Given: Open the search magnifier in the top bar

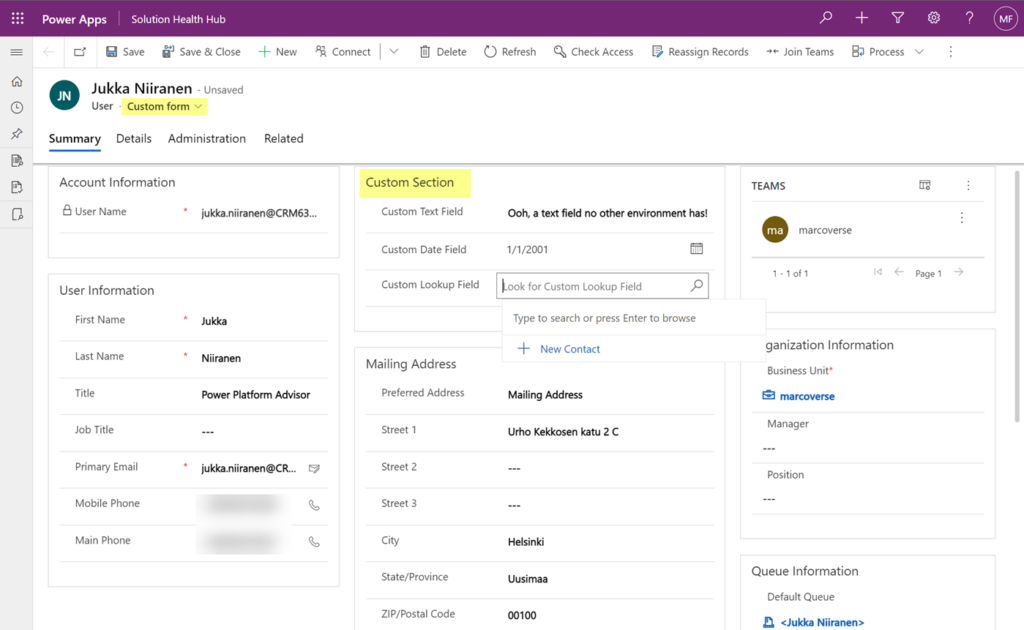Looking at the screenshot, I should pos(825,17).
